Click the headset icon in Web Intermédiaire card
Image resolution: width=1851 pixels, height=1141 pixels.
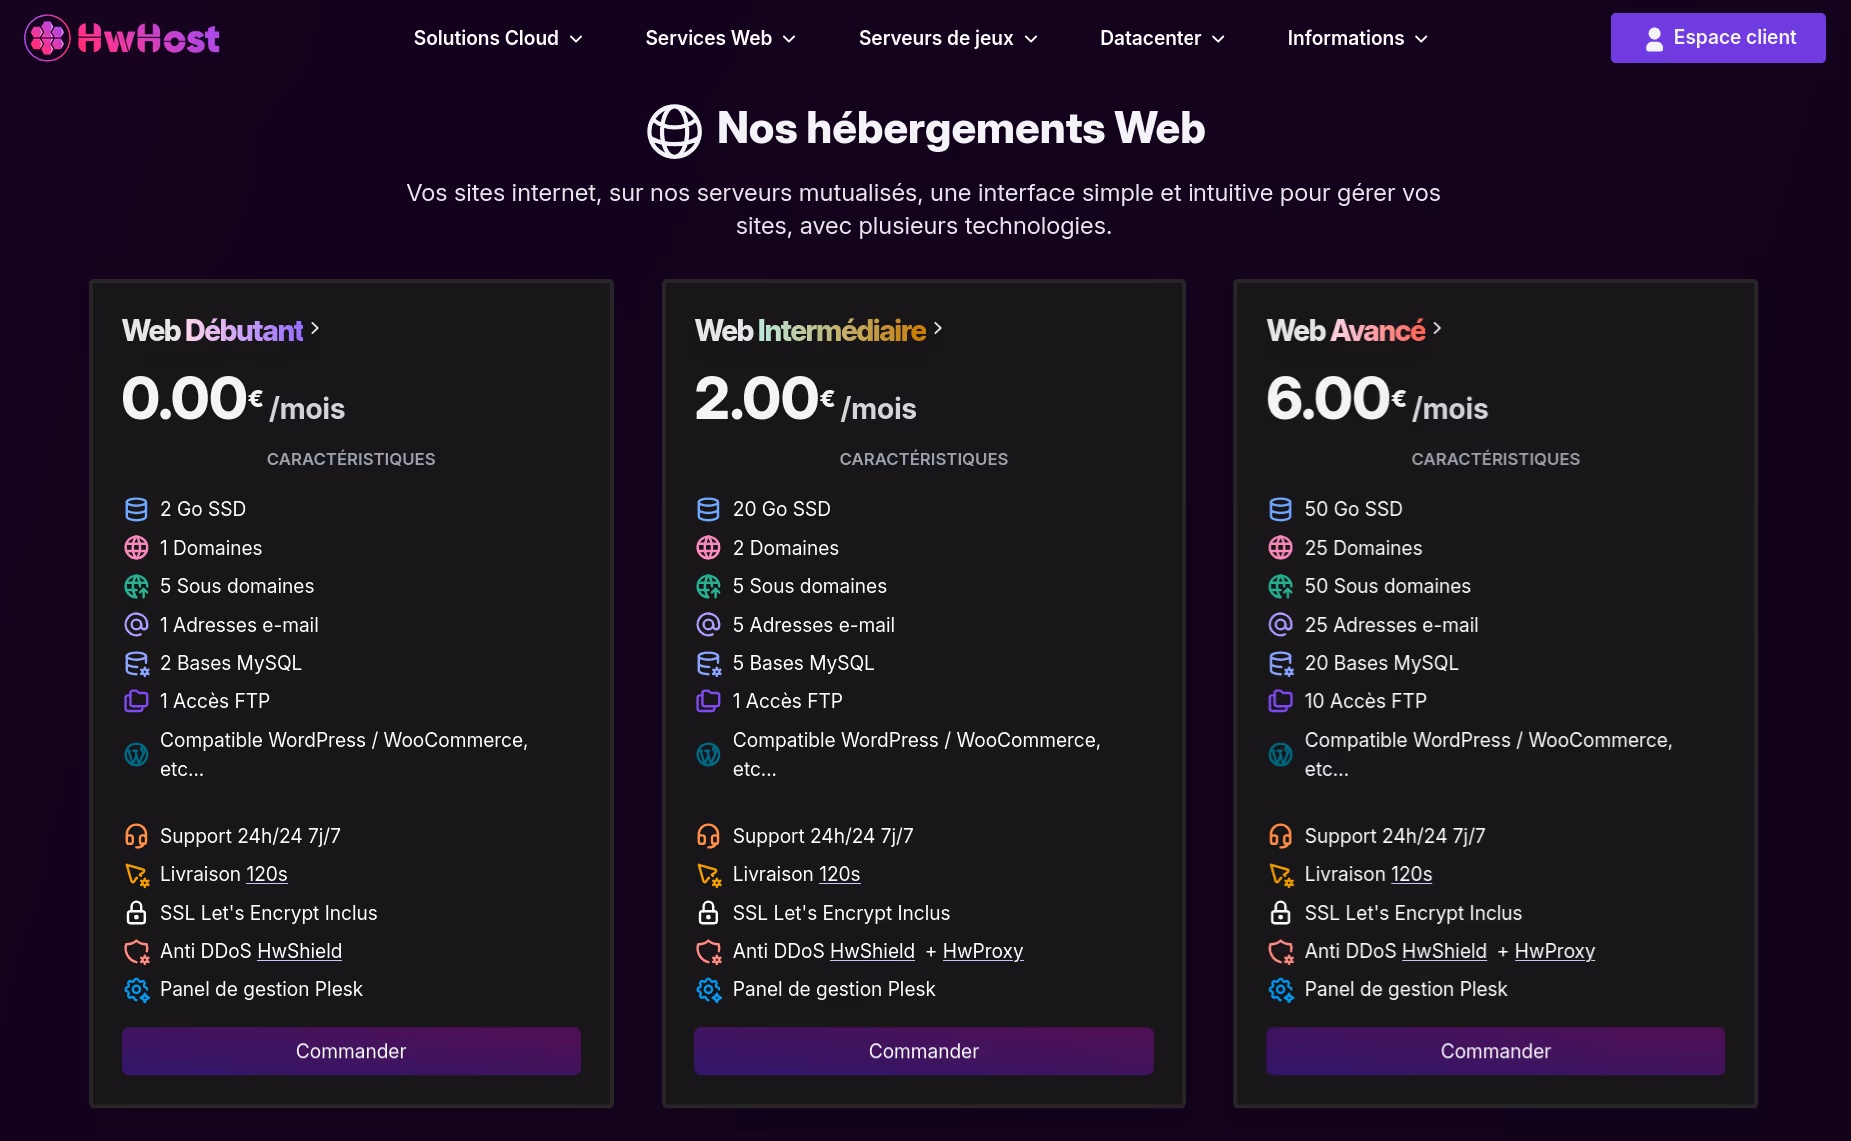[708, 836]
